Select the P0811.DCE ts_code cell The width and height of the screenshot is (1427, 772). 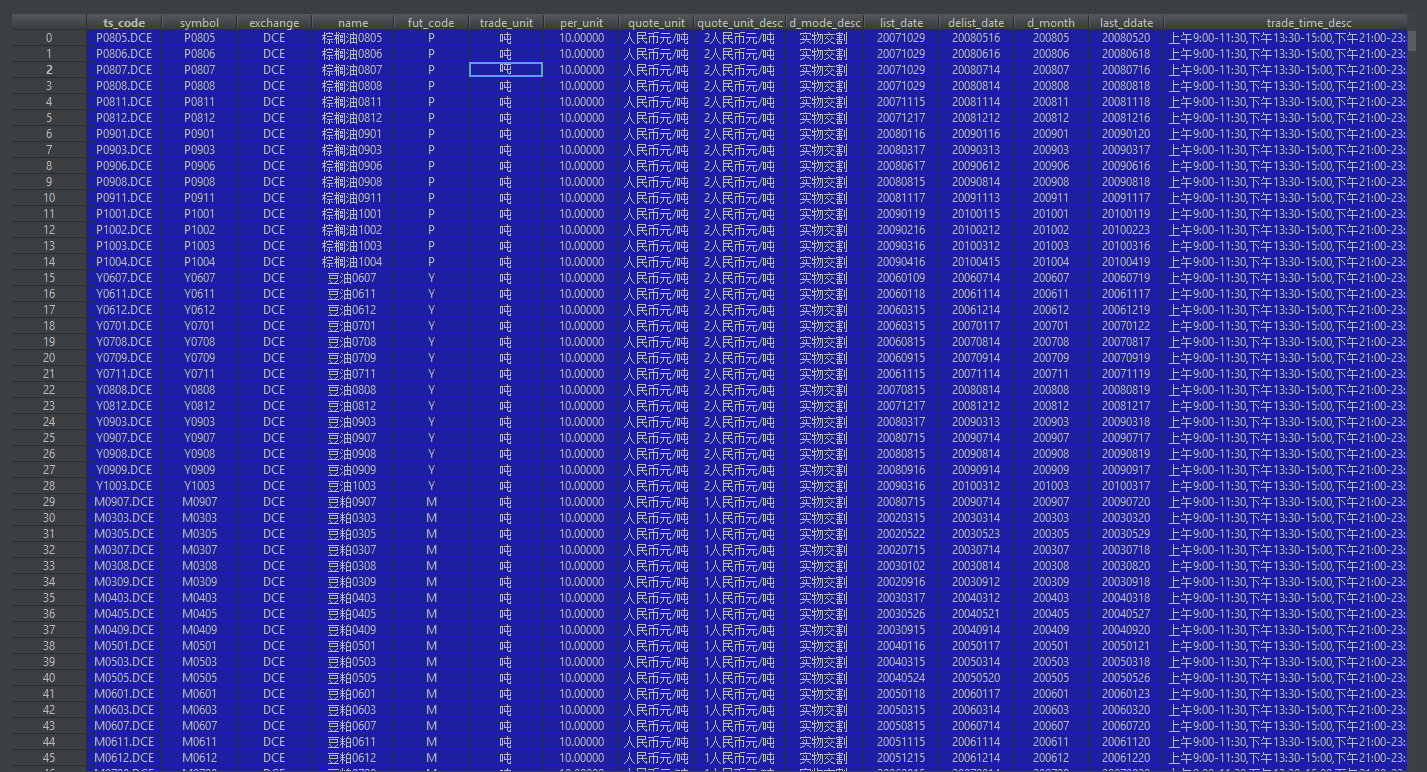(124, 102)
